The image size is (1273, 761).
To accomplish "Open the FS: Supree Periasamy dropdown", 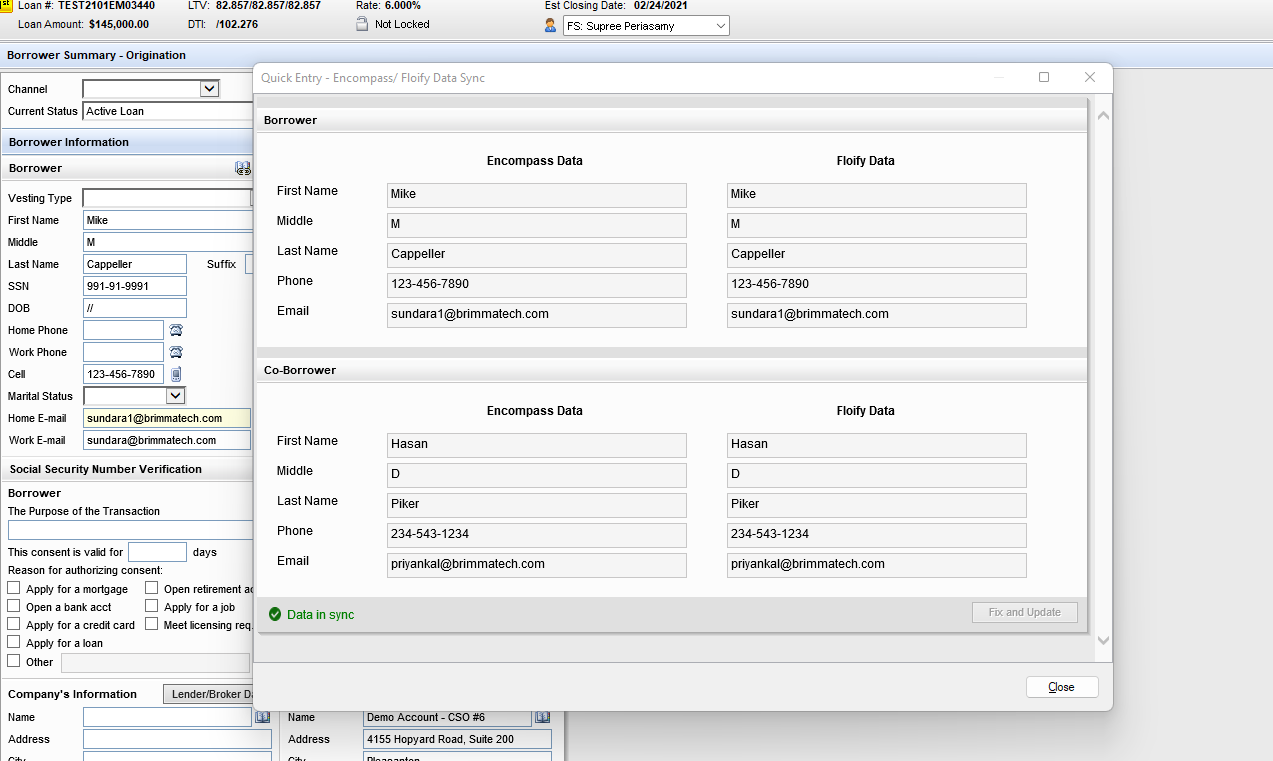I will [721, 26].
